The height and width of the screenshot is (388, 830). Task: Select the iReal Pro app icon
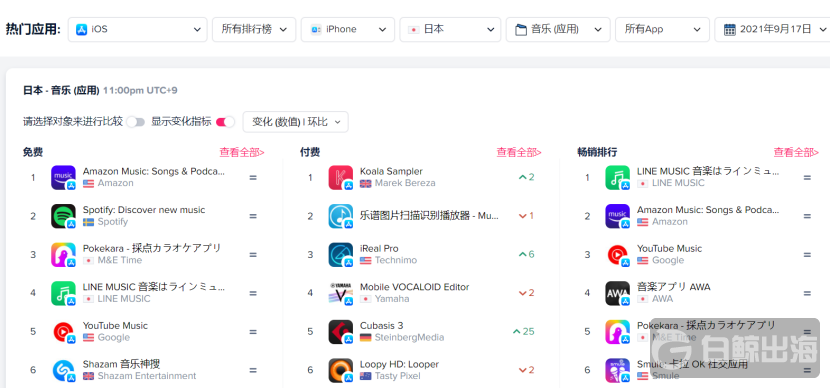pos(341,255)
